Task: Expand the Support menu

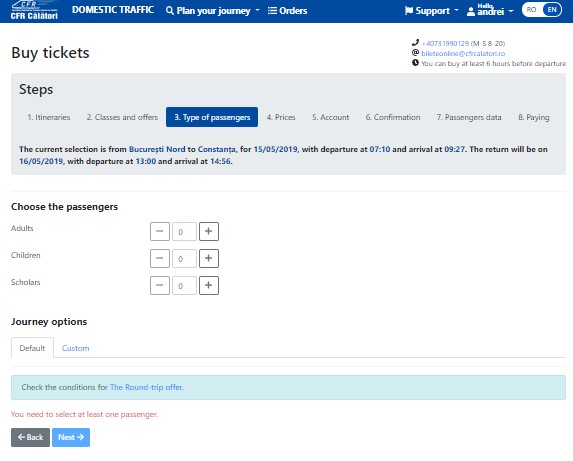Action: coord(432,11)
